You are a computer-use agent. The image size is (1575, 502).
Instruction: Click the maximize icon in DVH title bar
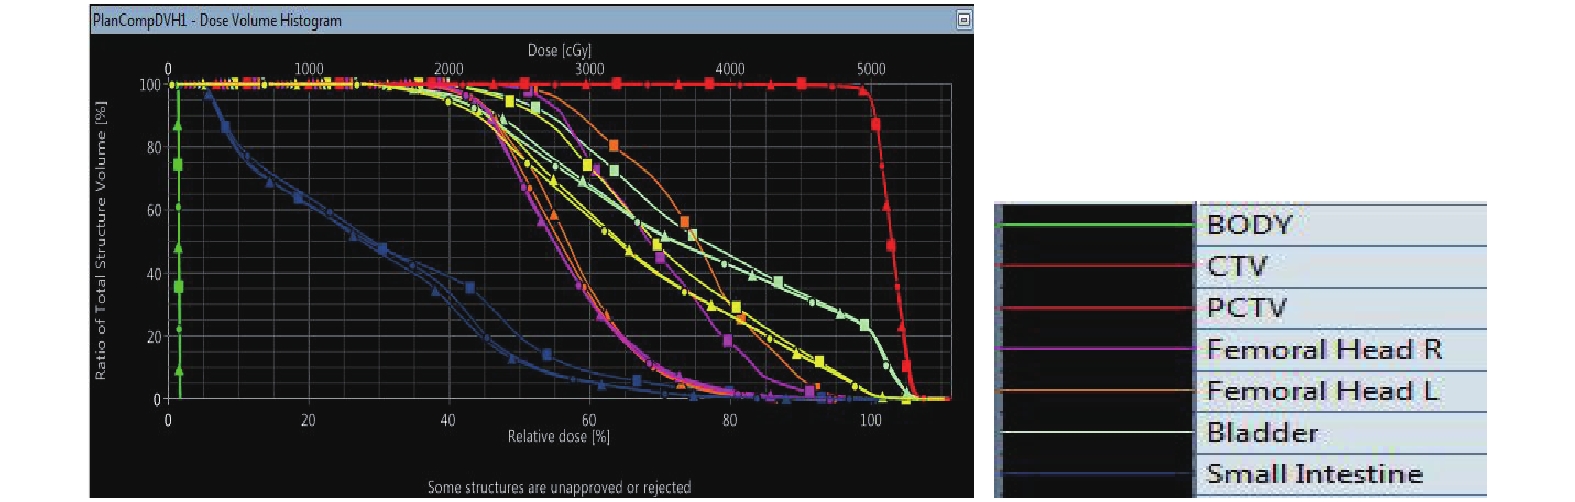[963, 20]
